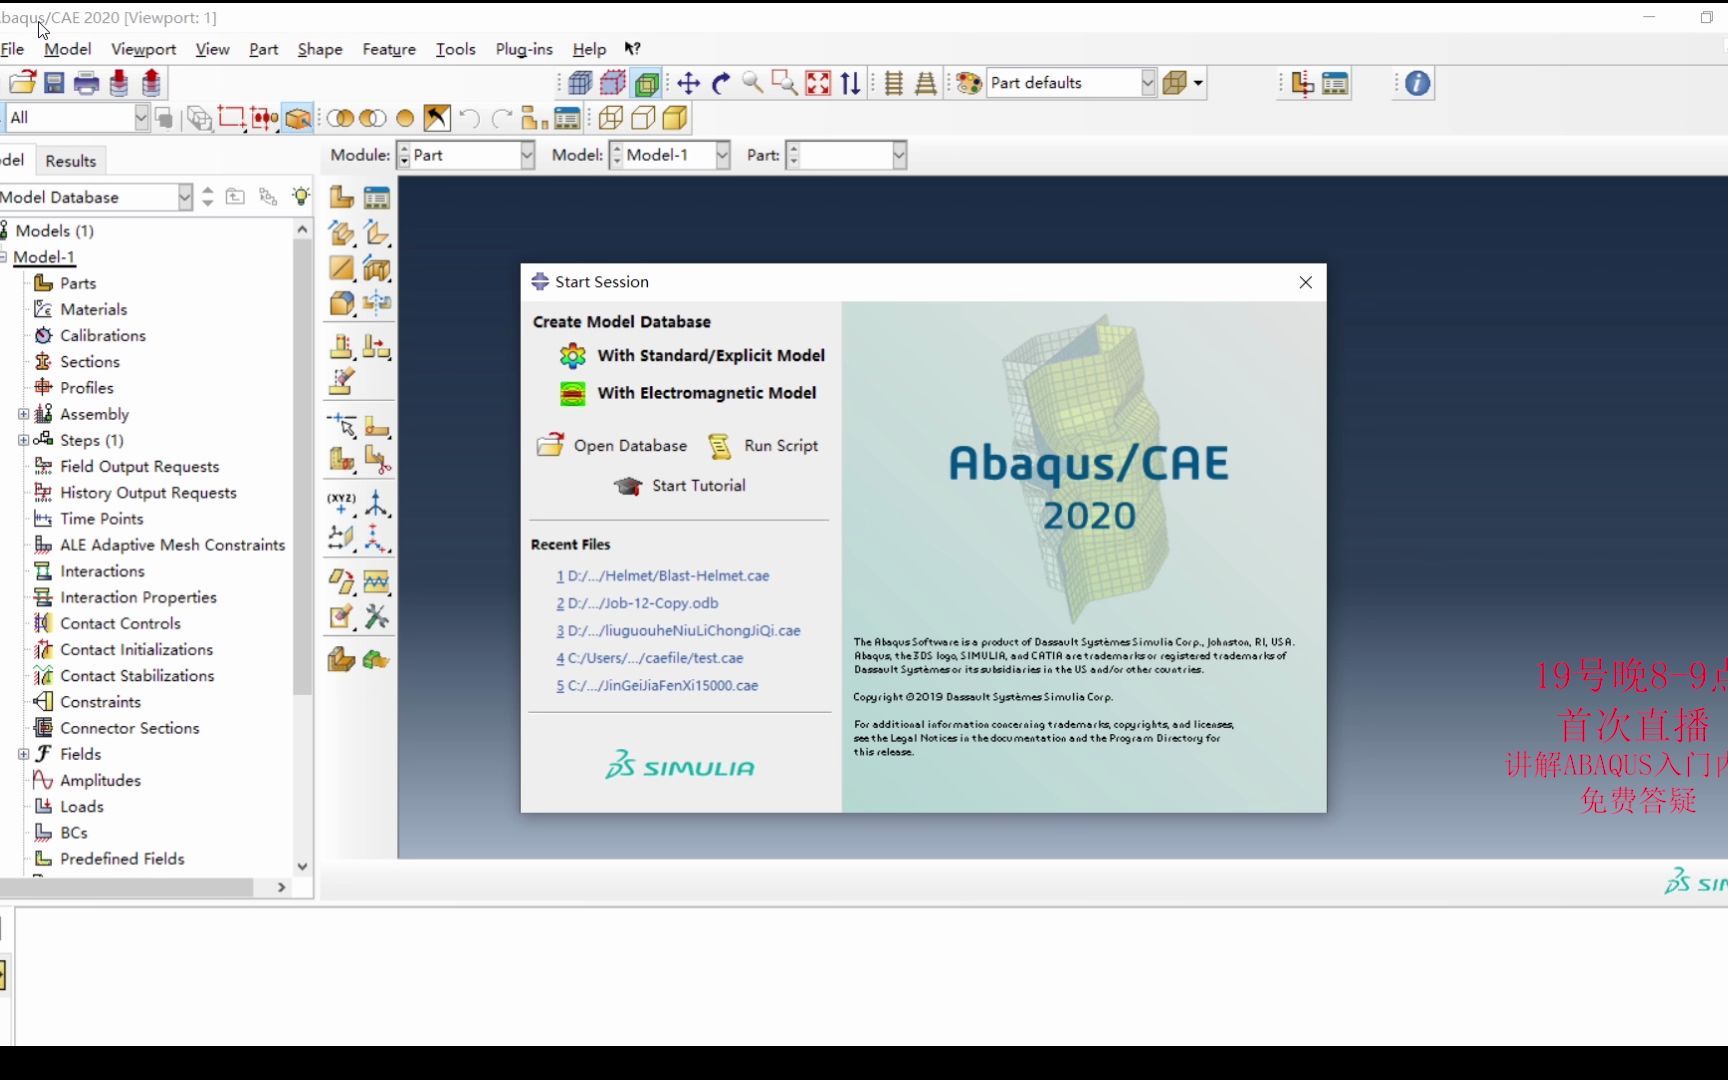1728x1080 pixels.
Task: Select Amplitudes in the model tree
Action: (x=100, y=780)
